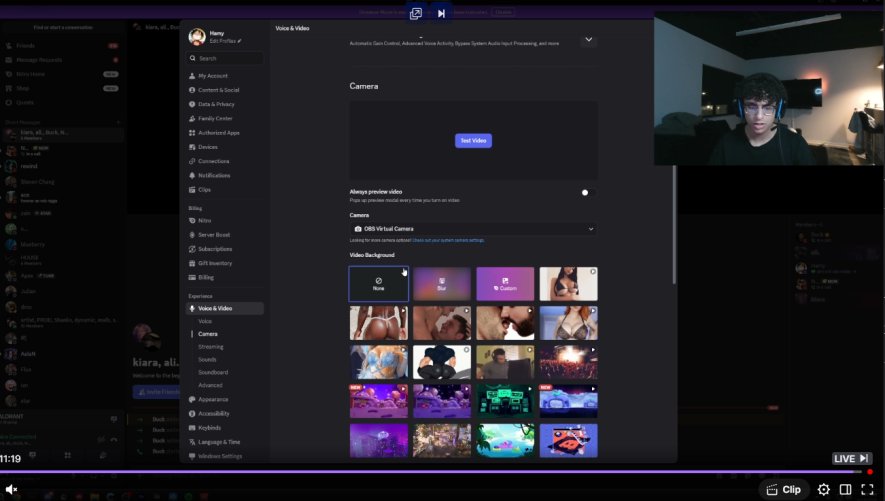Switch to the Soundboard sub-section
Viewport: 885px width, 501px height.
[x=213, y=372]
